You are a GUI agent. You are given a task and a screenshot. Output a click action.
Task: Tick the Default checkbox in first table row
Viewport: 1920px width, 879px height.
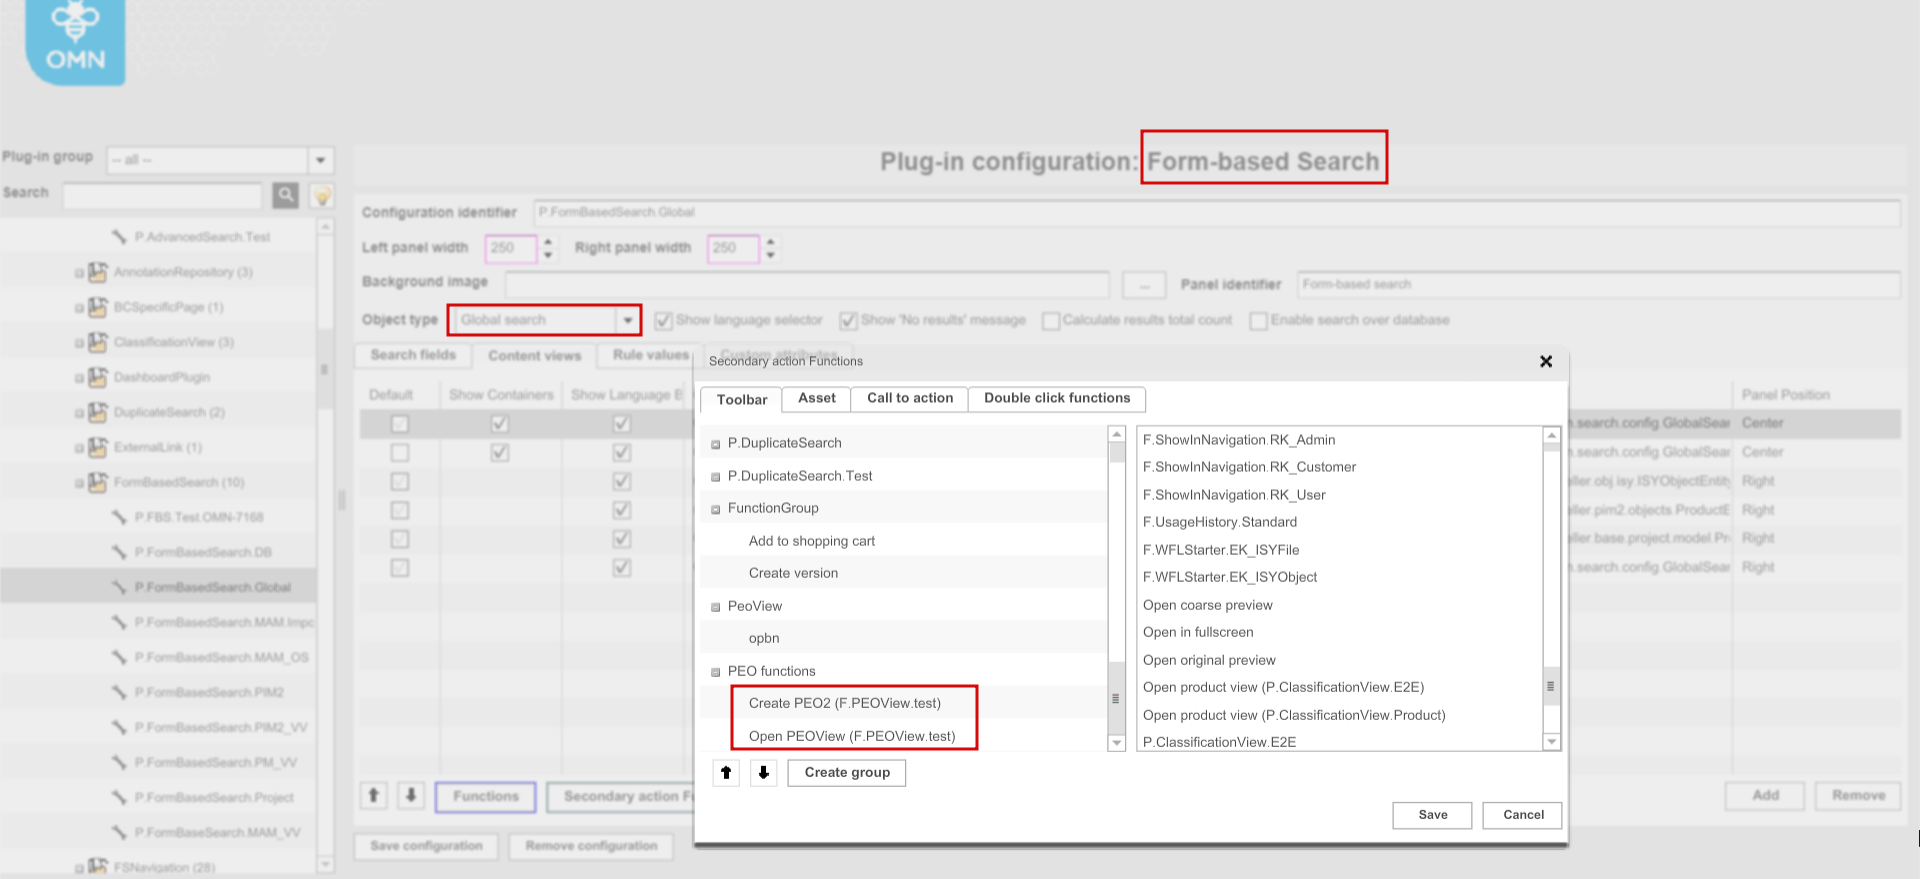click(400, 424)
